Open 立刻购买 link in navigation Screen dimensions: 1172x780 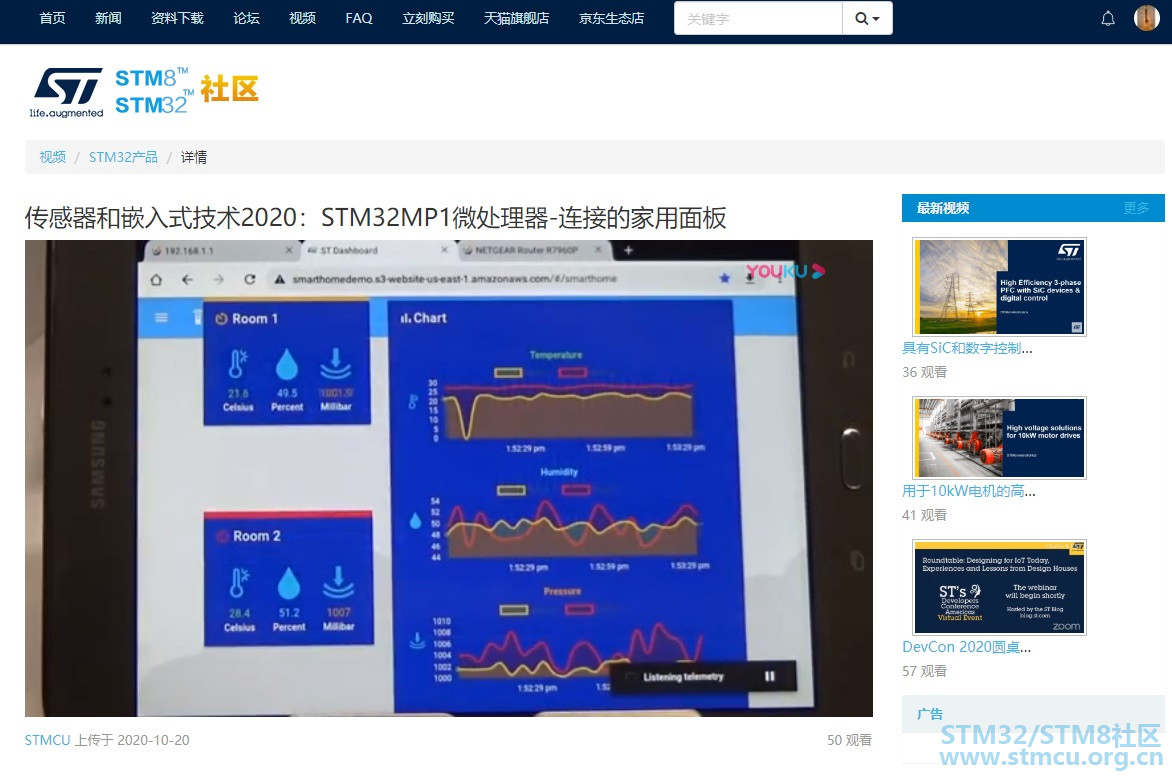pyautogui.click(x=428, y=18)
